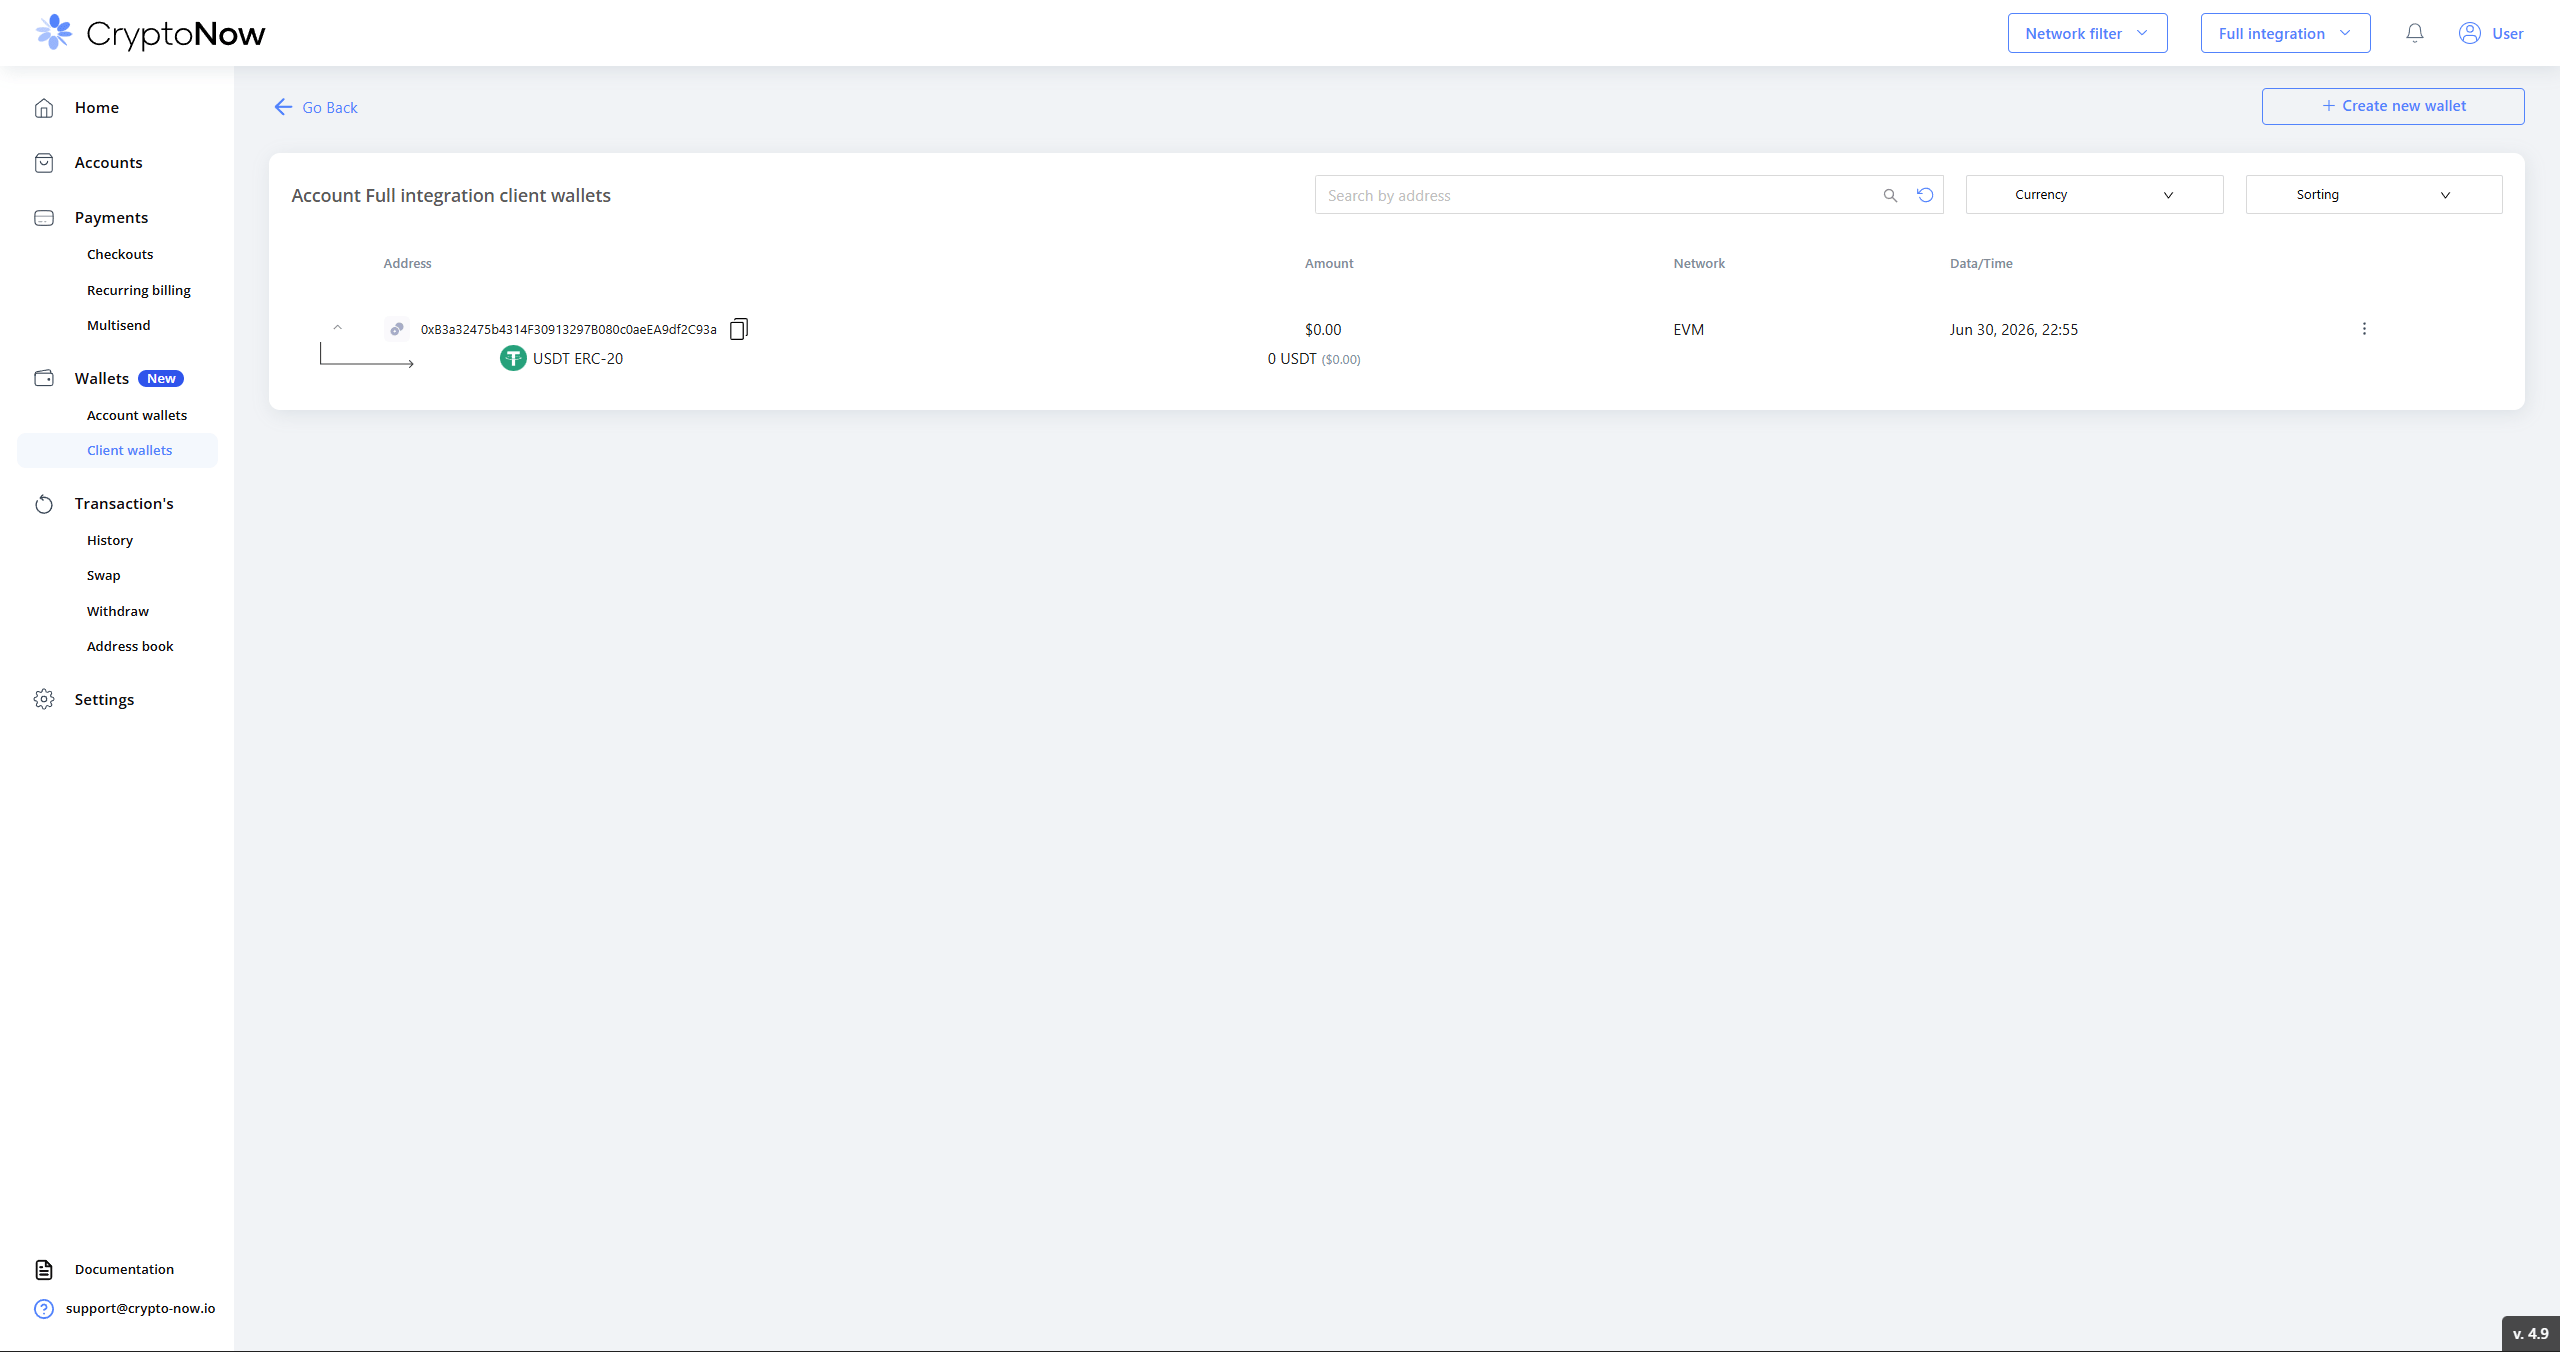Image resolution: width=2560 pixels, height=1352 pixels.
Task: Open the Currency dropdown
Action: point(2094,195)
